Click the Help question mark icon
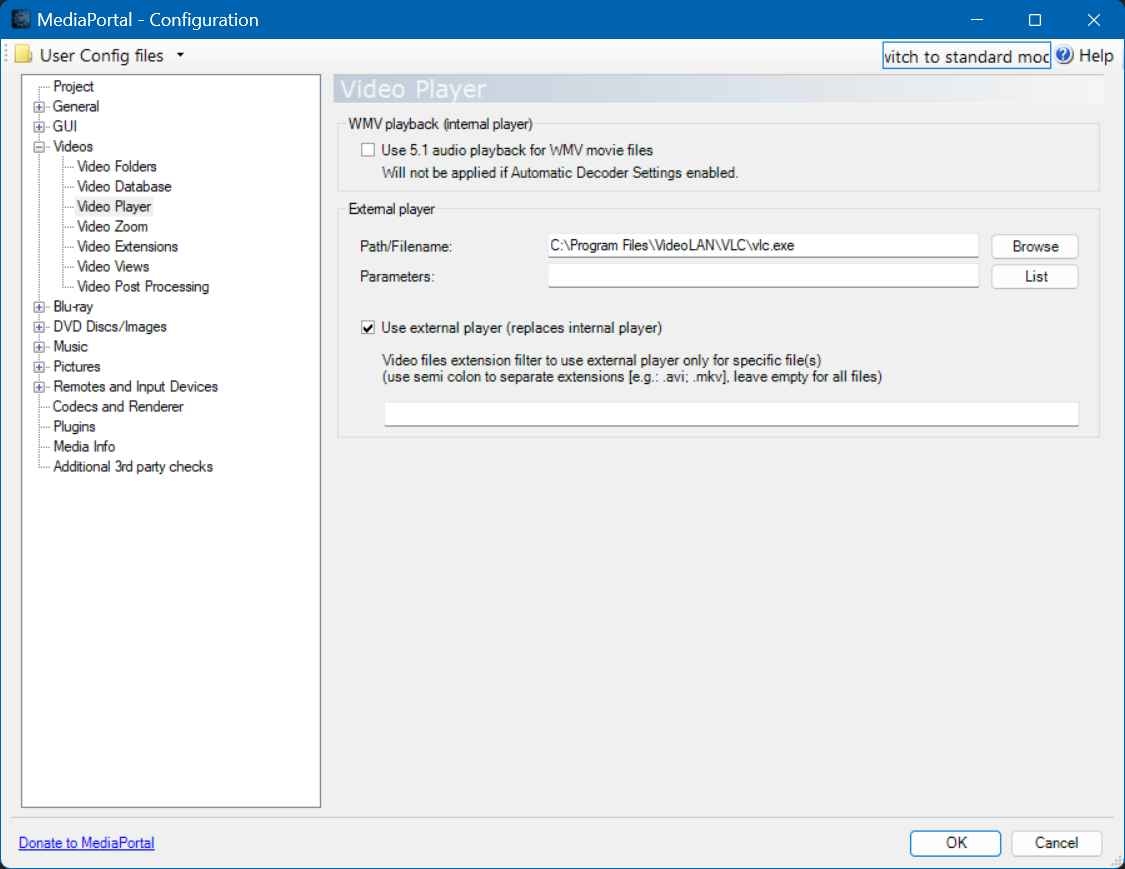This screenshot has width=1125, height=869. (1064, 56)
